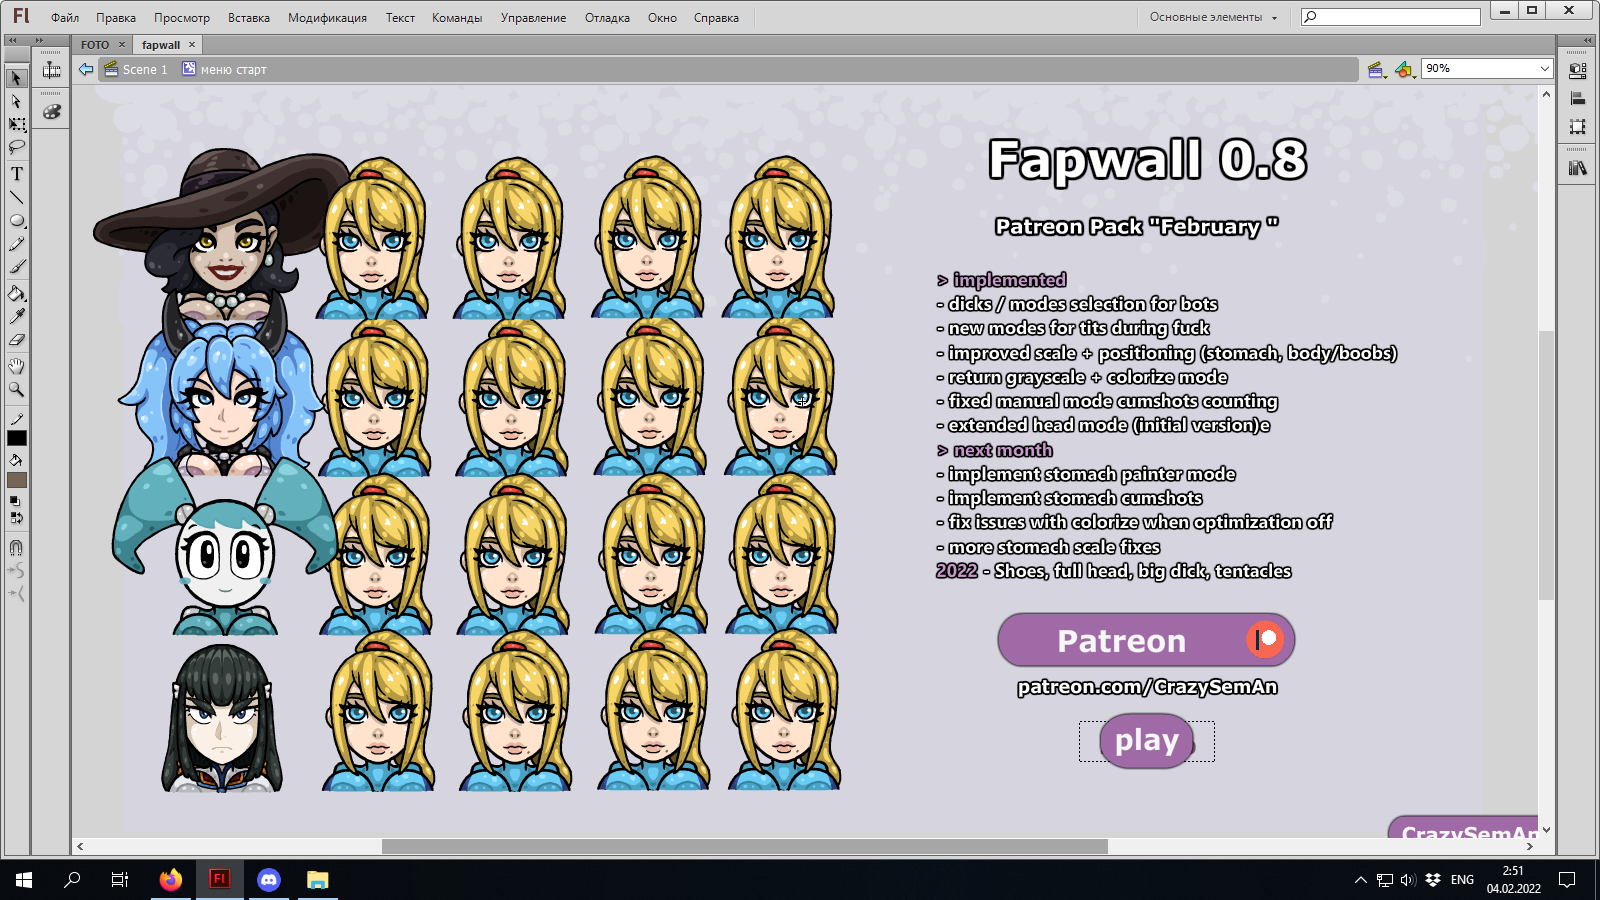1600x900 pixels.
Task: Click the vertical scrollbar up arrow
Action: click(1546, 94)
